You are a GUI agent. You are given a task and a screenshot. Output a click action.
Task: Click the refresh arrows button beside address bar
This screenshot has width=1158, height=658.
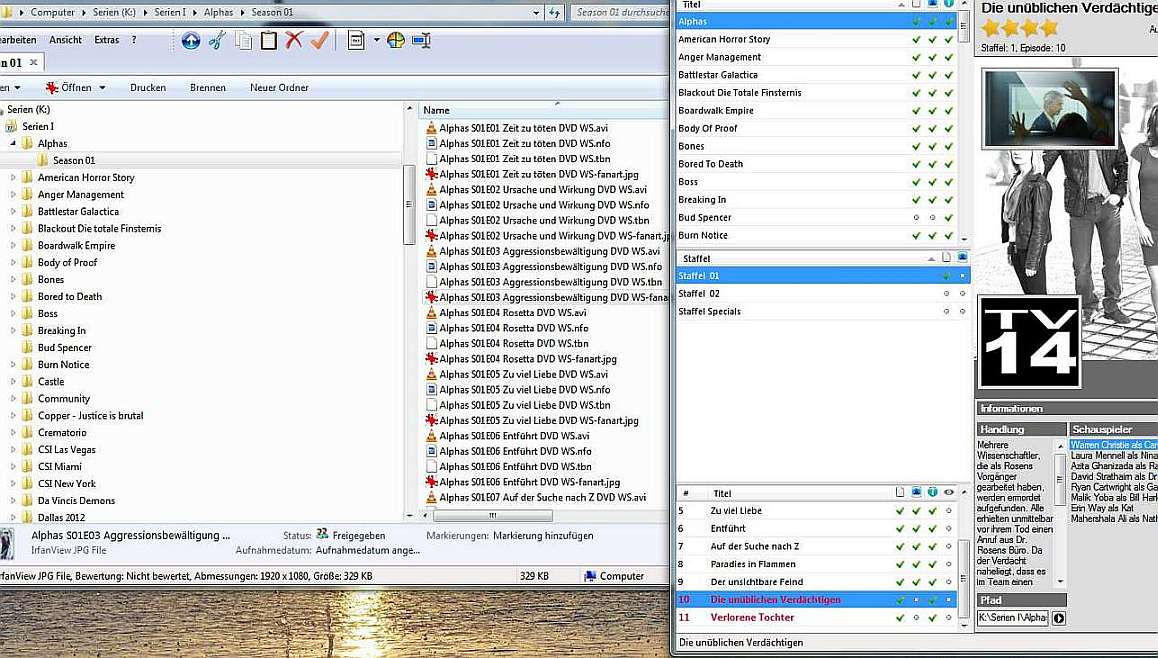(x=555, y=13)
